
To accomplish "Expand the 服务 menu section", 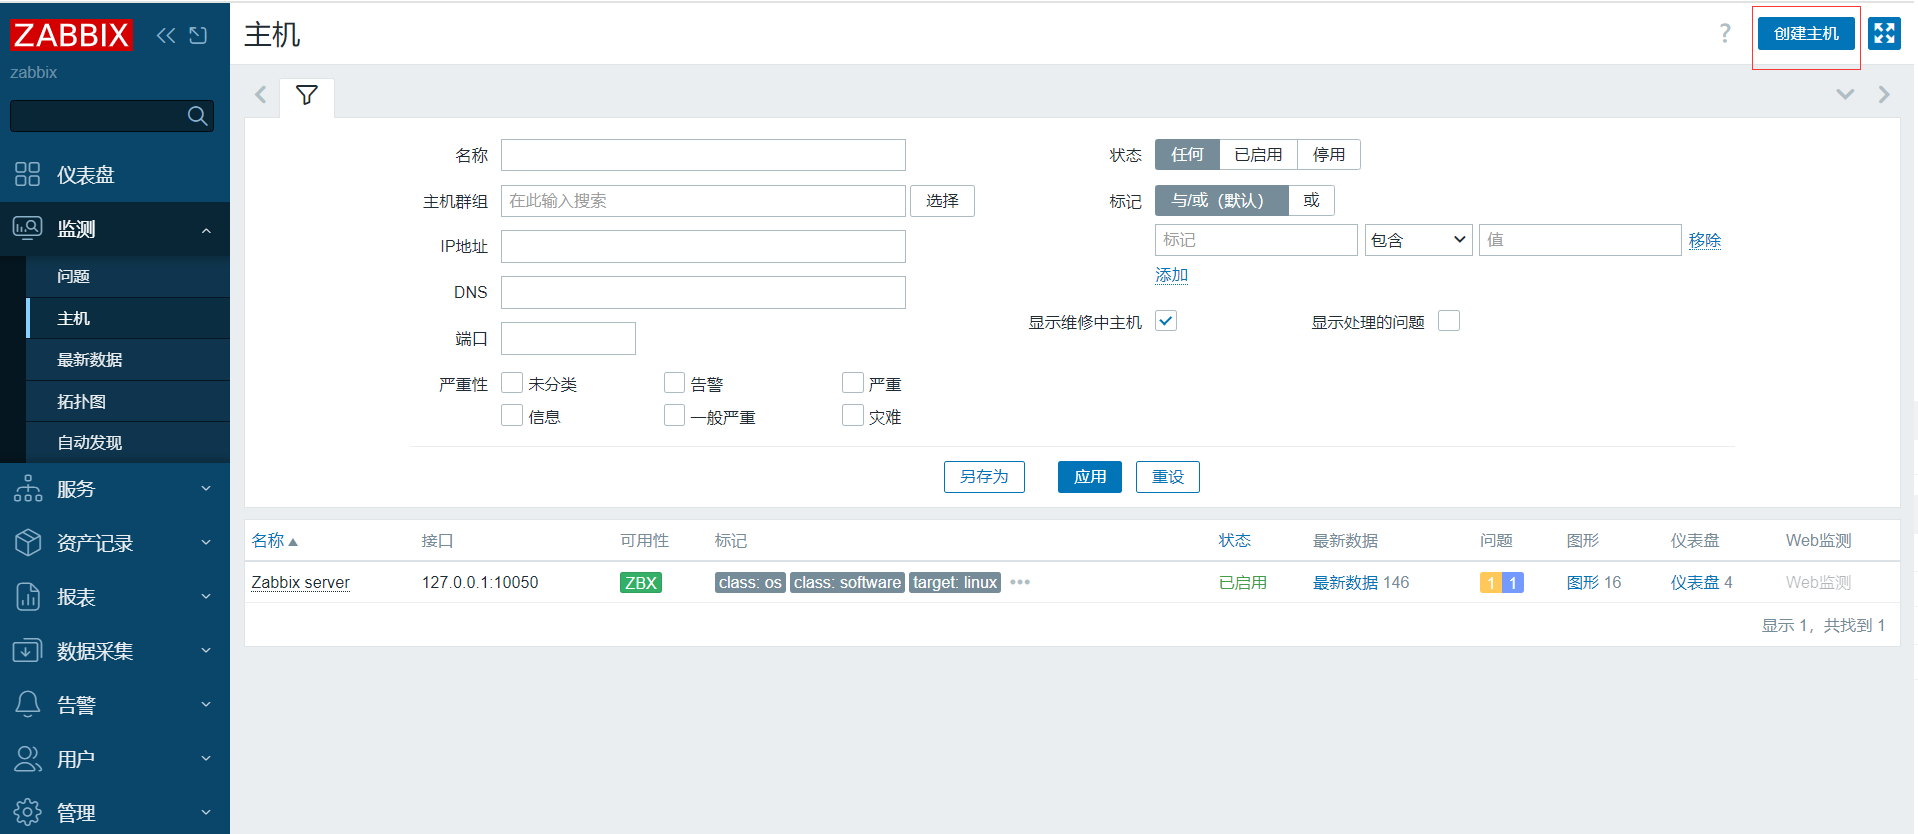I will (x=206, y=489).
